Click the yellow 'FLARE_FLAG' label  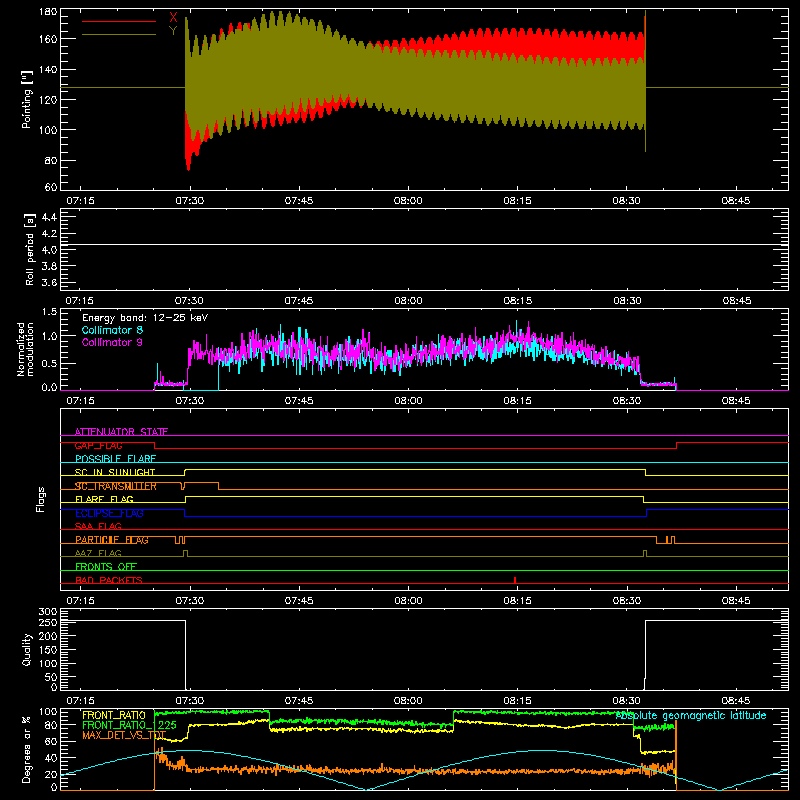[x=104, y=499]
